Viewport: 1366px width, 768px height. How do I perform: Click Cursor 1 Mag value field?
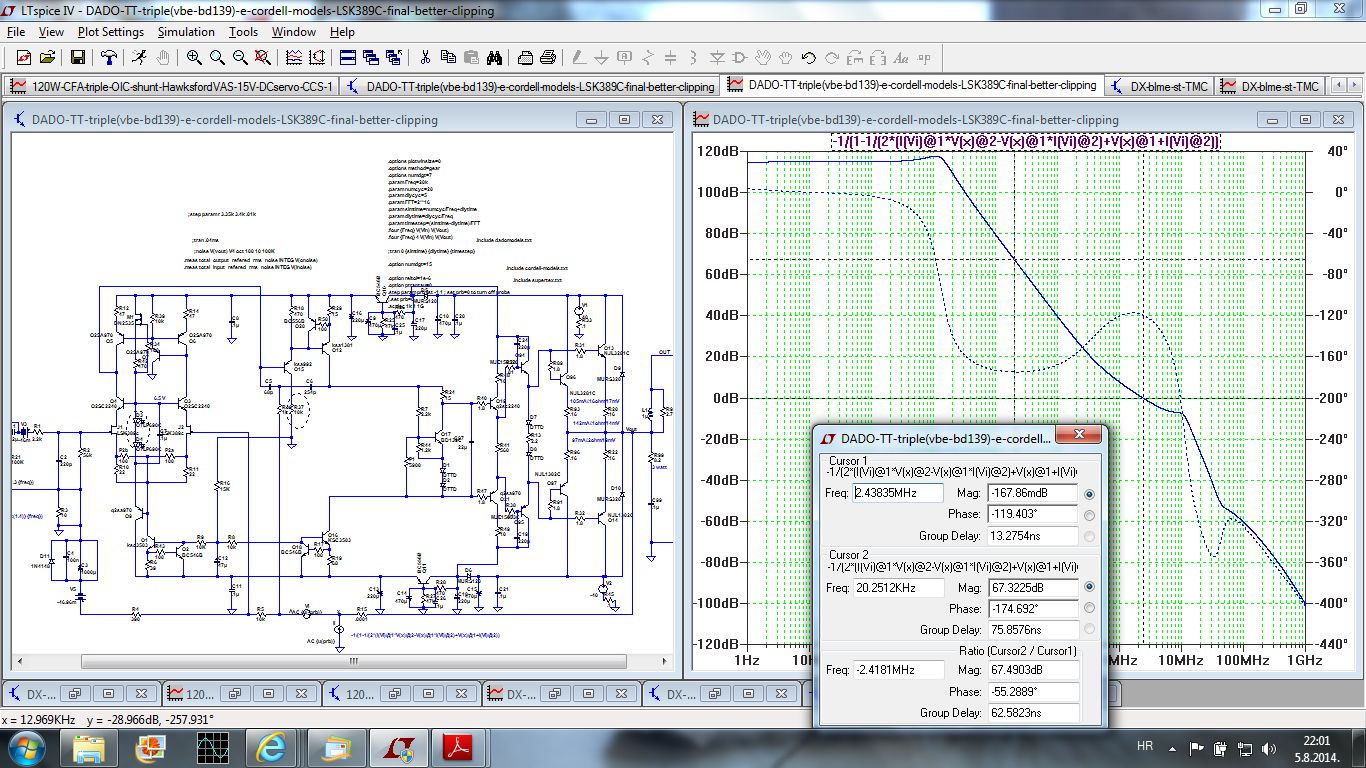[x=1032, y=493]
